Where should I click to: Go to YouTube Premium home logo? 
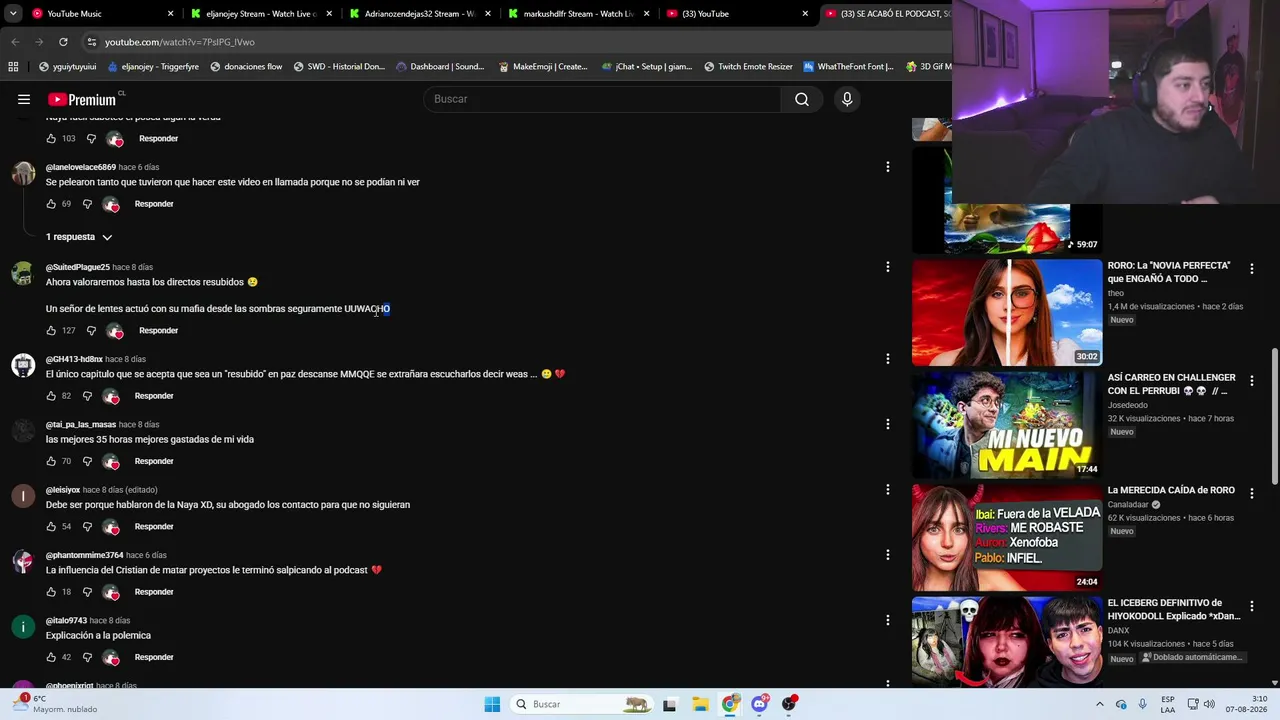coord(82,99)
